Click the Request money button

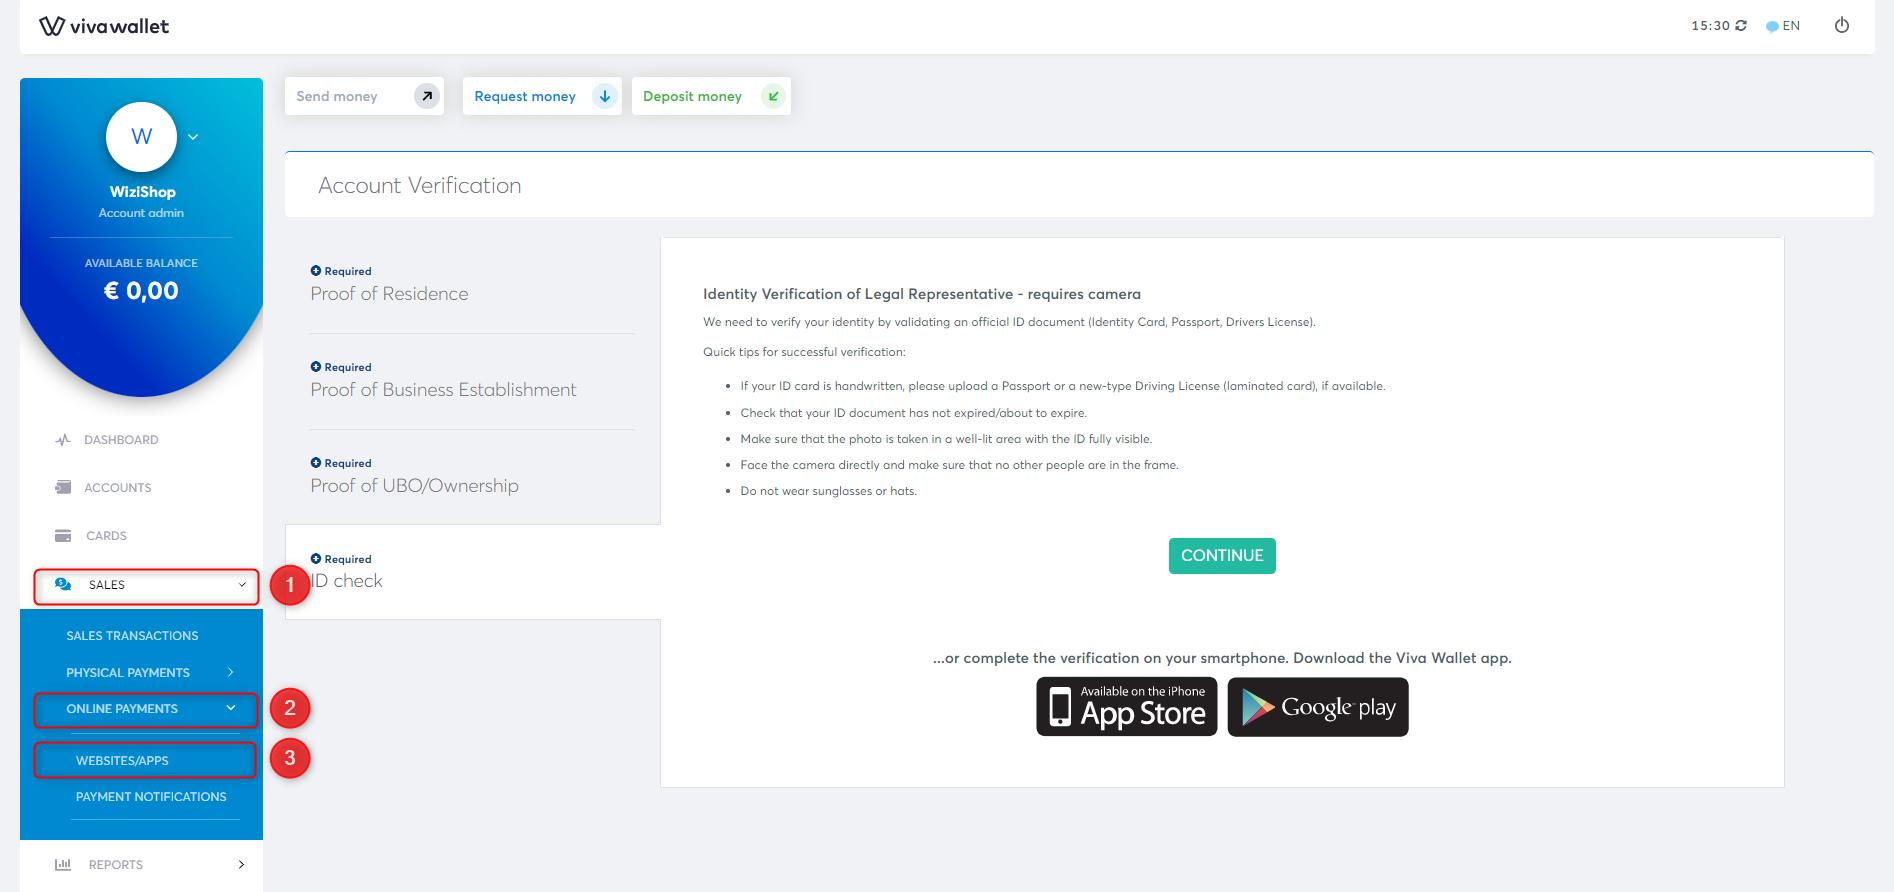tap(542, 96)
